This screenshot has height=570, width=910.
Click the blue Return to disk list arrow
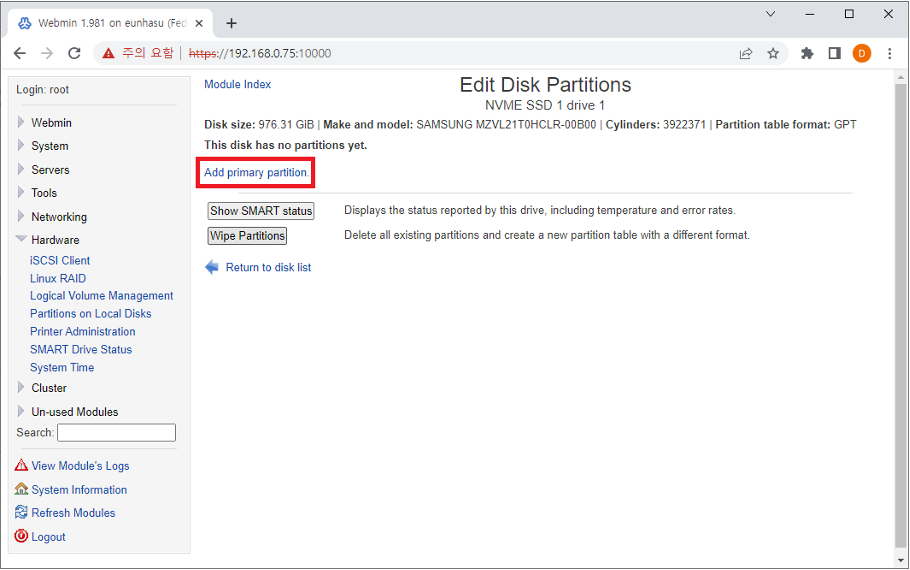[x=212, y=267]
